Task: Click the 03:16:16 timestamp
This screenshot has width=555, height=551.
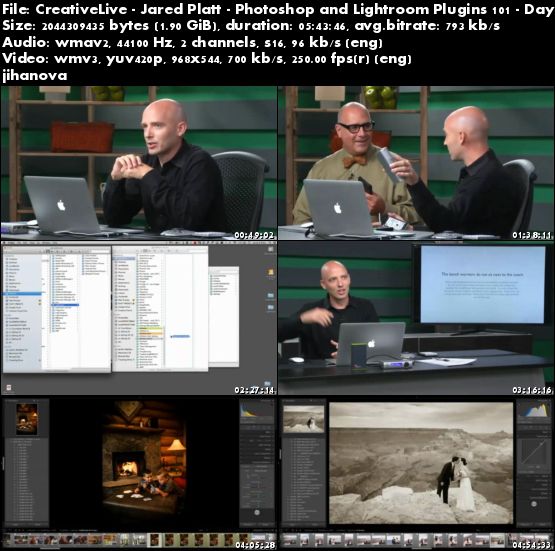Action: pyautogui.click(x=532, y=390)
